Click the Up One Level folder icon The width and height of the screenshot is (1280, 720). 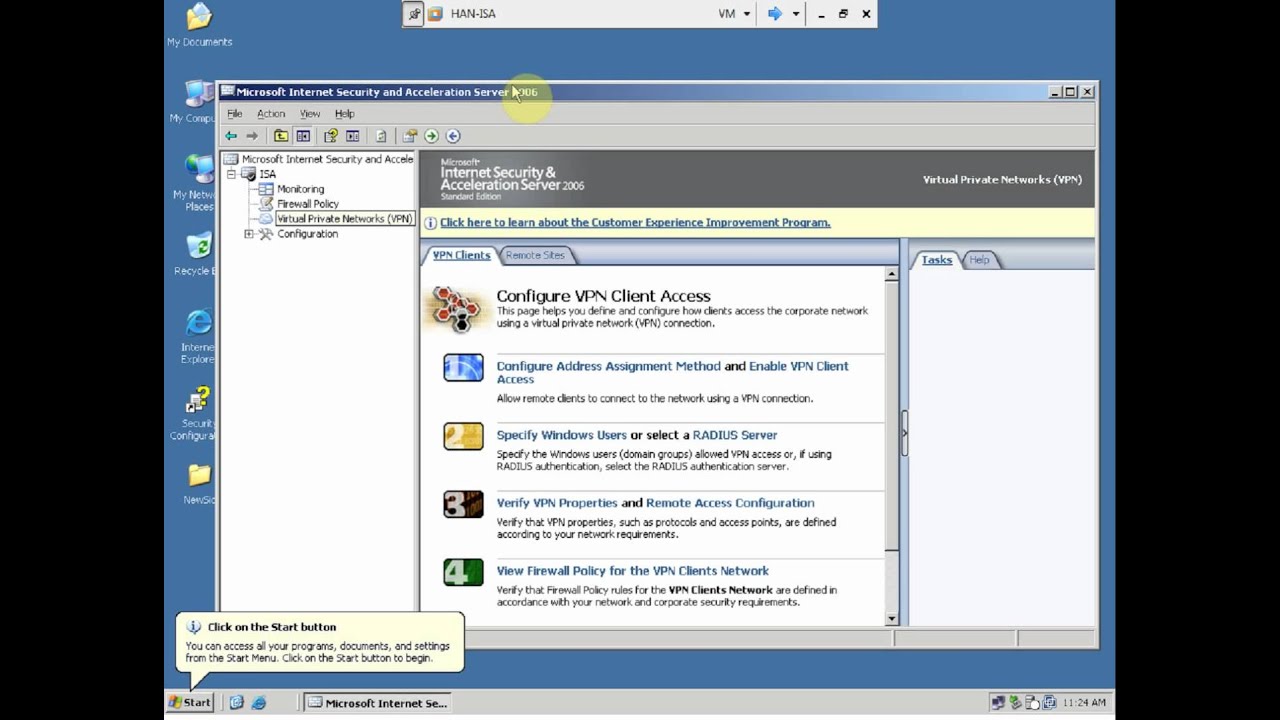(x=281, y=136)
